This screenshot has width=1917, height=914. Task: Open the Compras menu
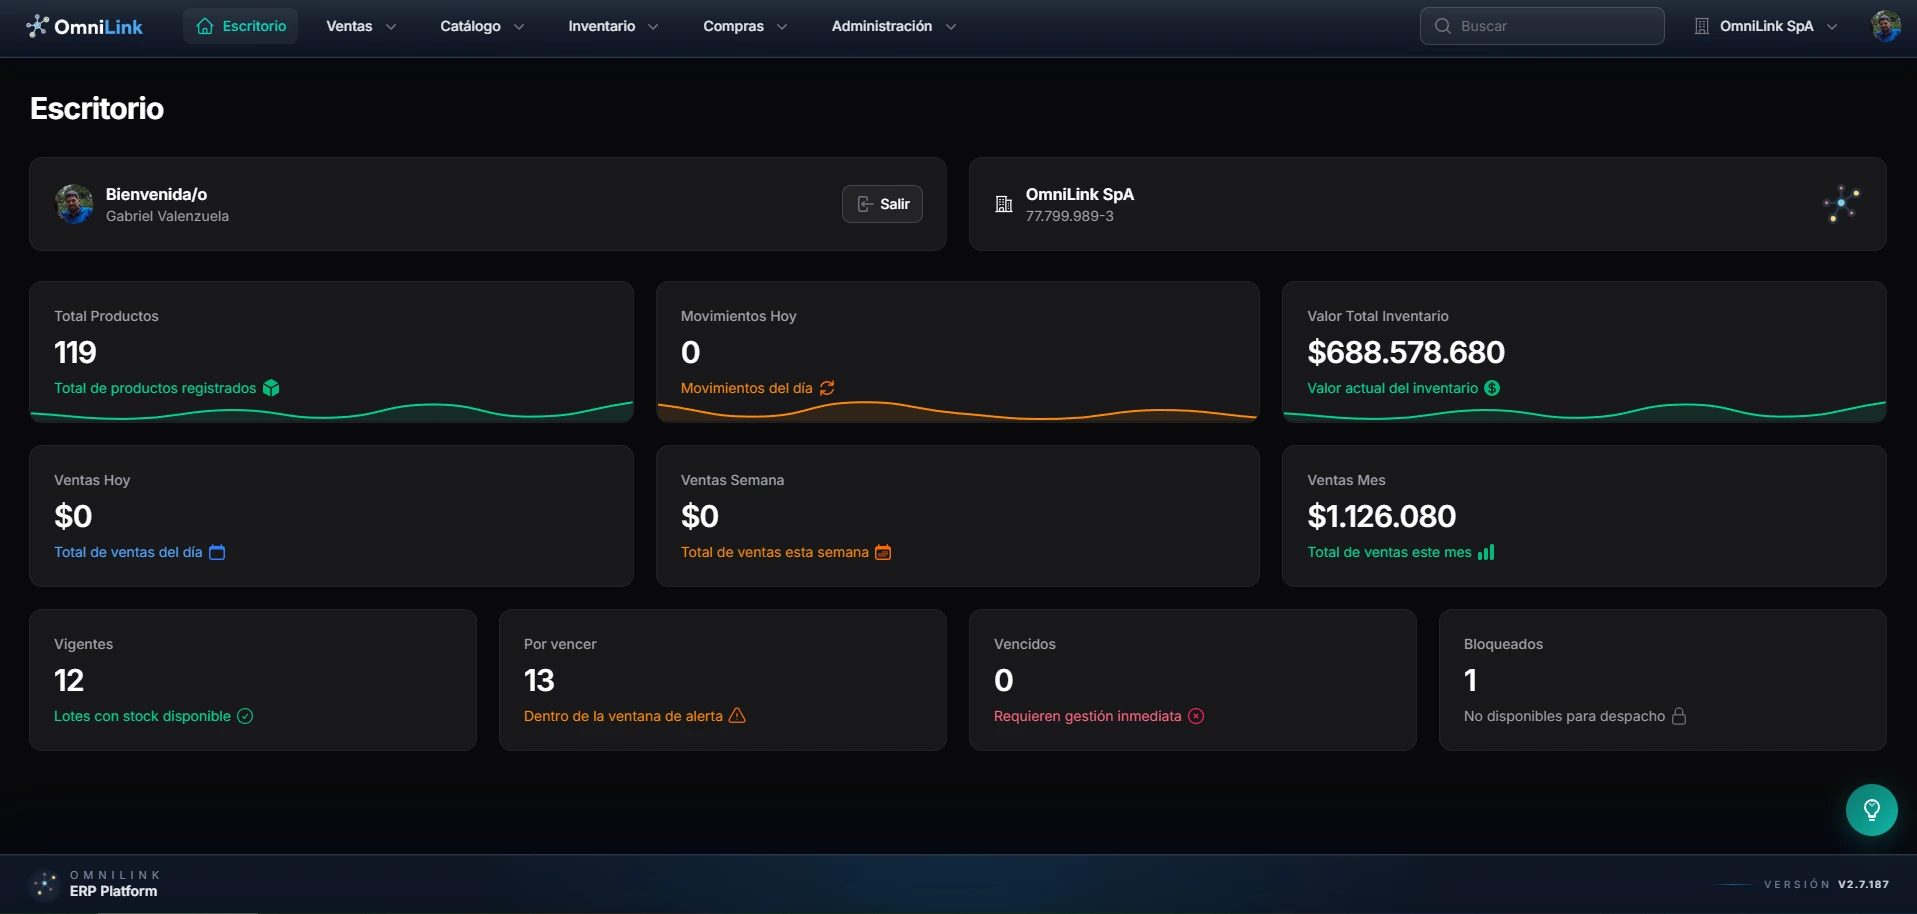pyautogui.click(x=745, y=26)
